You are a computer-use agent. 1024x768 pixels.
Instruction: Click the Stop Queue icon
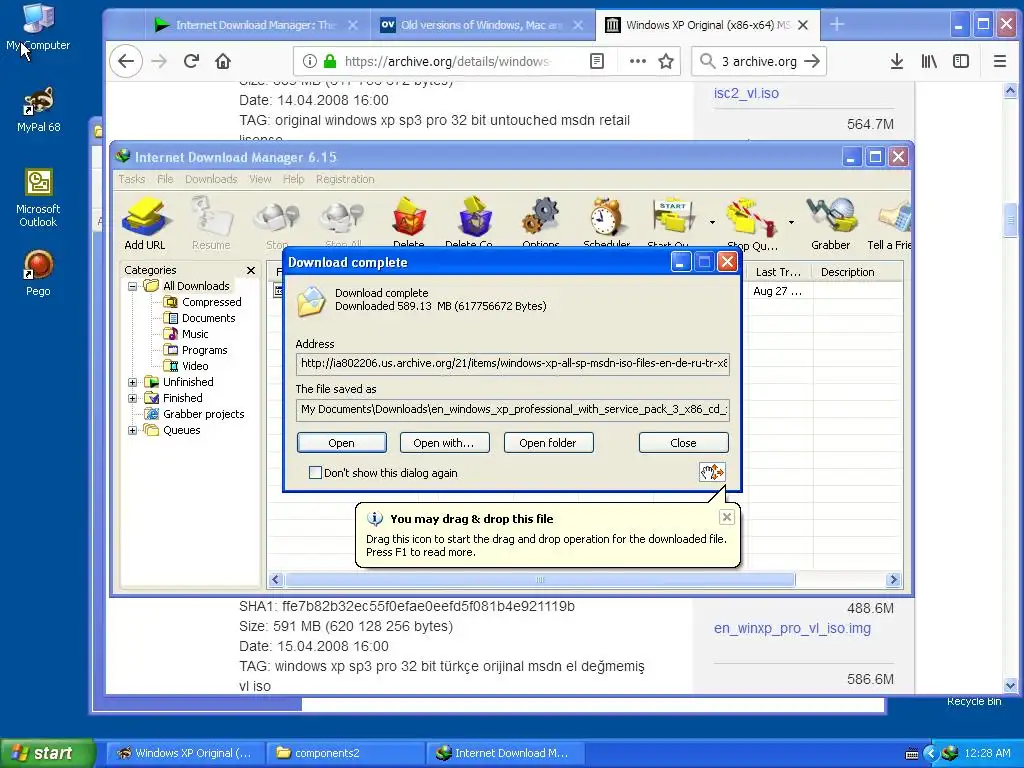(x=751, y=223)
